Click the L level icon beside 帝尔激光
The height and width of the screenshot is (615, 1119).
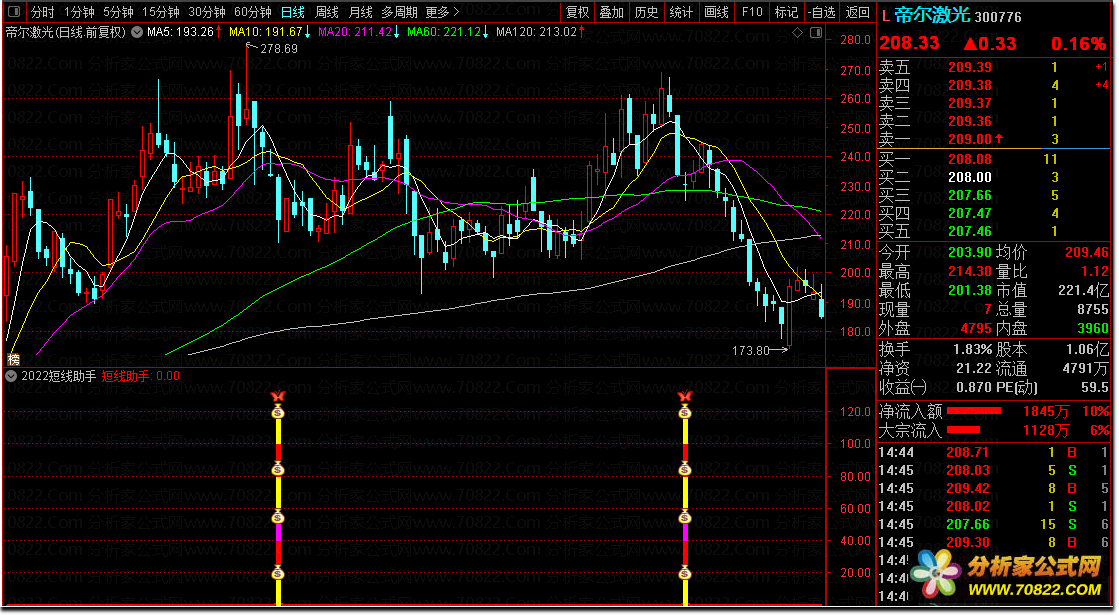pyautogui.click(x=885, y=16)
